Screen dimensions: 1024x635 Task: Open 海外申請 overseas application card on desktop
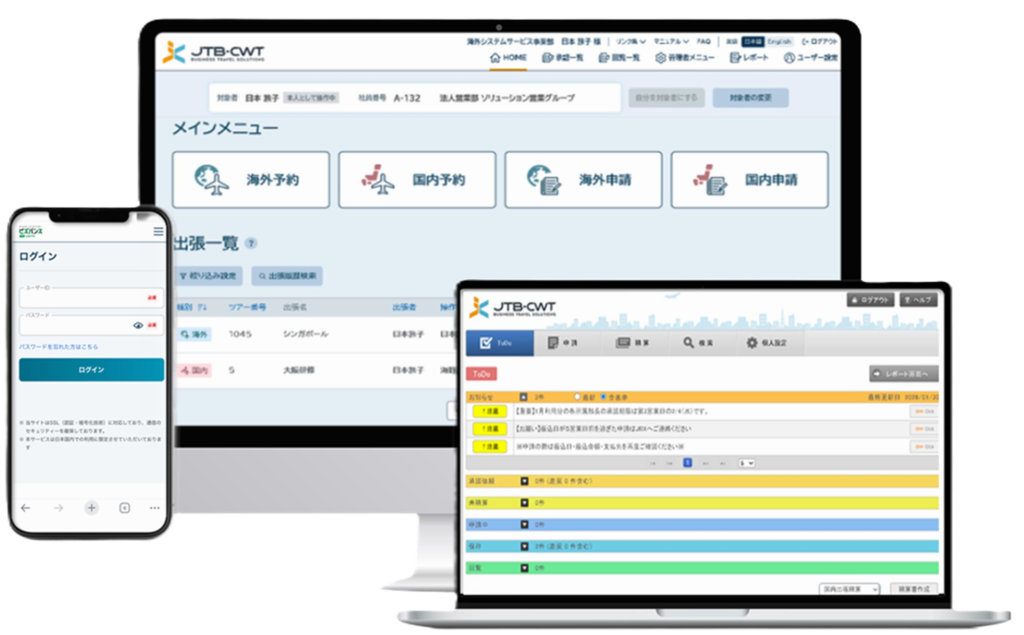click(583, 180)
